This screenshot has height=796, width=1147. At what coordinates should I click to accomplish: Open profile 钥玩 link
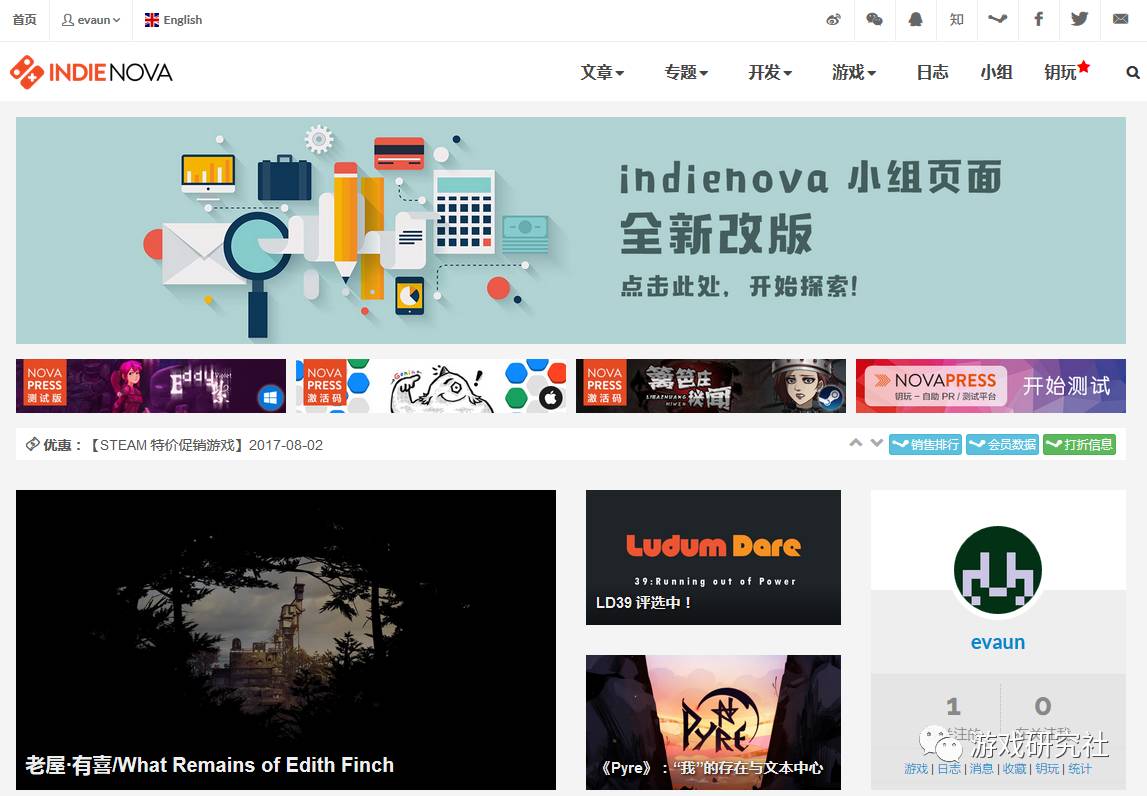click(1047, 768)
